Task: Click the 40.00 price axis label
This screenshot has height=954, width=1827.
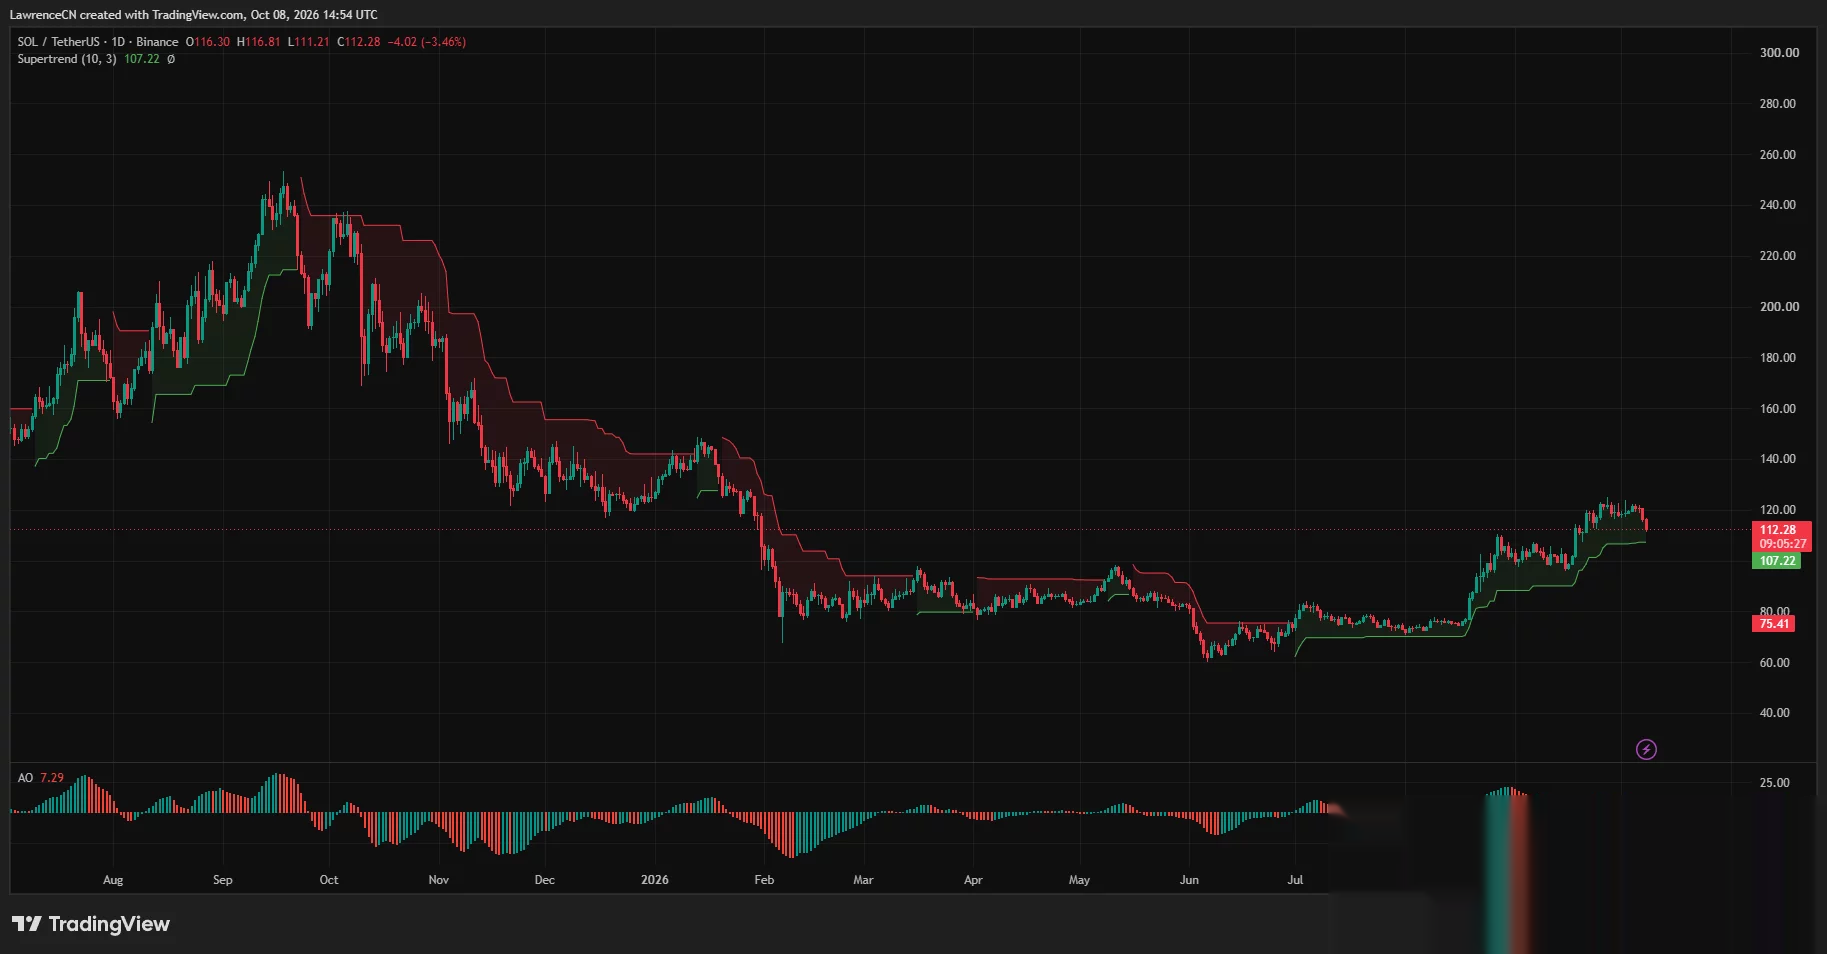Action: click(1774, 713)
